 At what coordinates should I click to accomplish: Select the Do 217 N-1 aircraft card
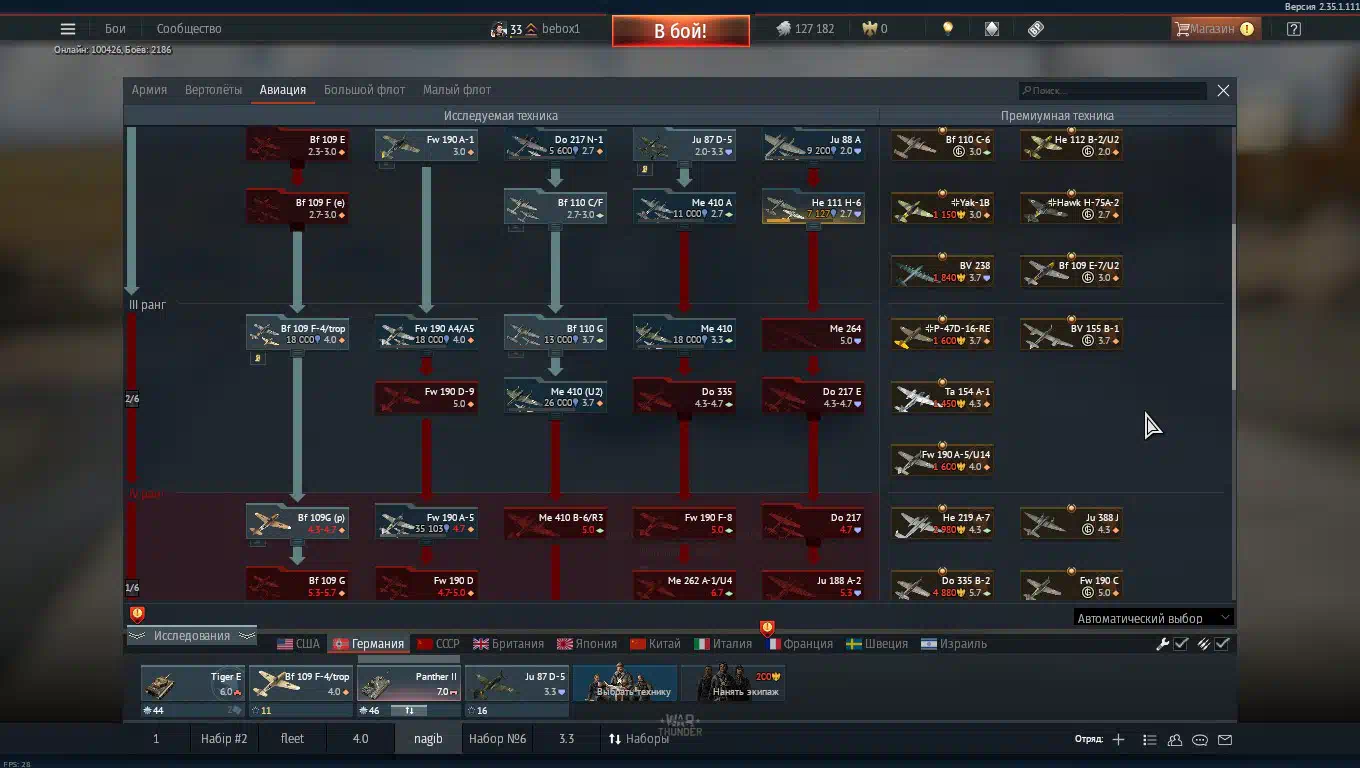click(x=555, y=145)
